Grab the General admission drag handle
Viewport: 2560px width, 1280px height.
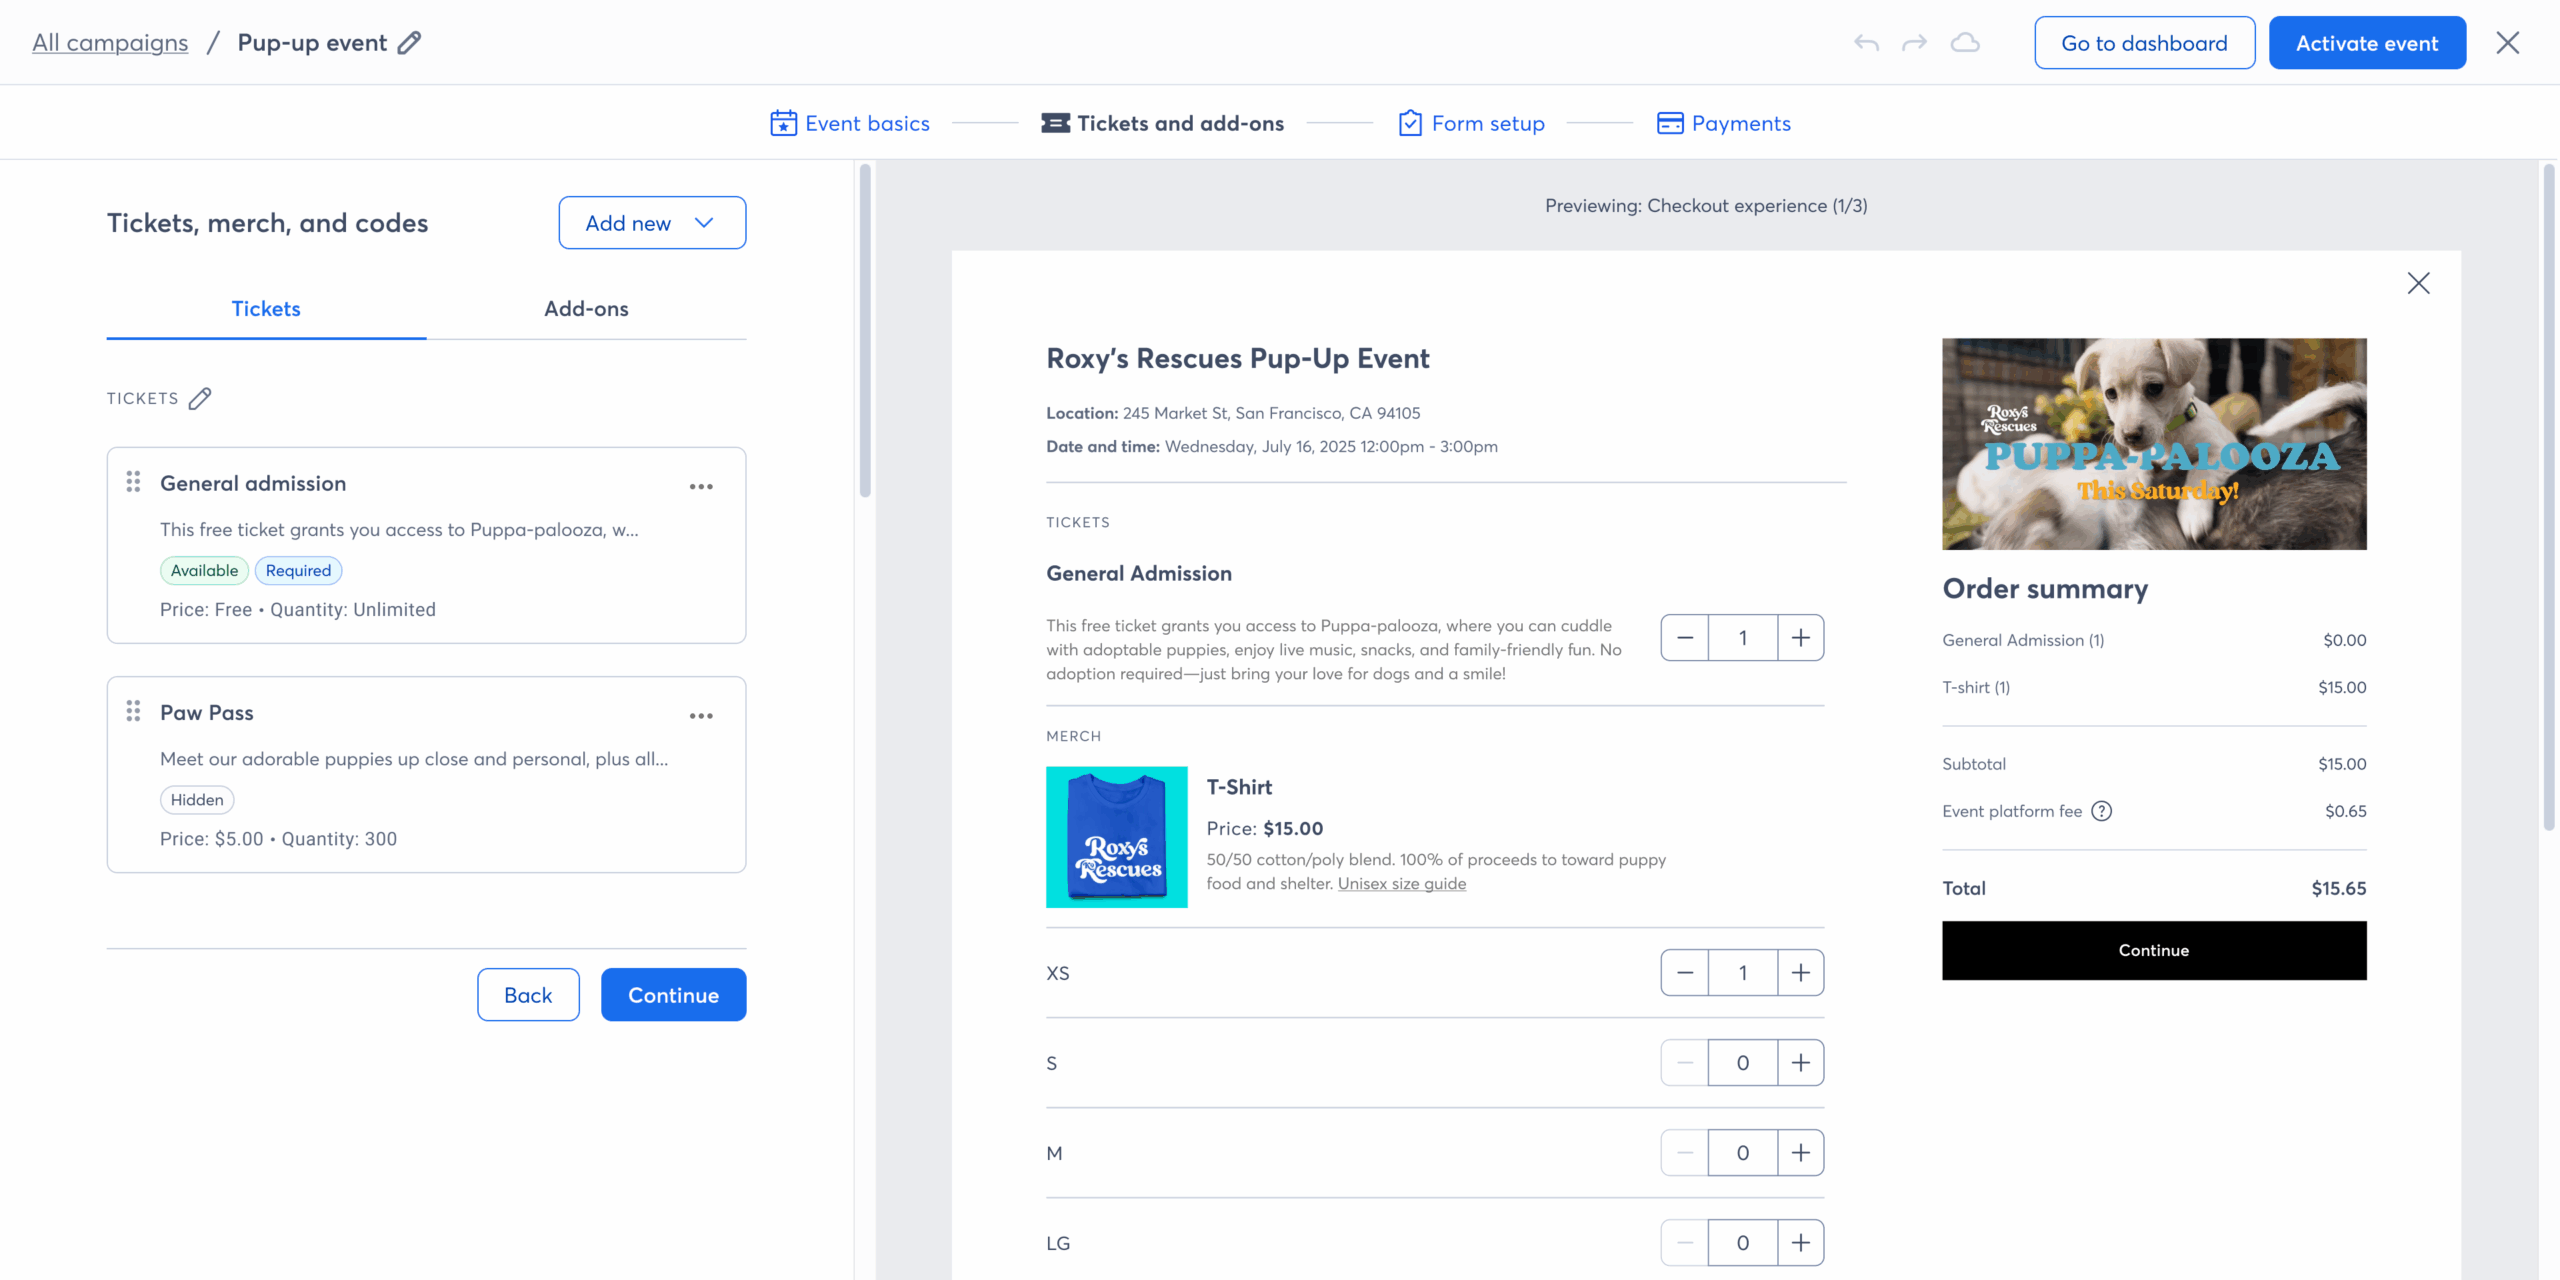[133, 482]
